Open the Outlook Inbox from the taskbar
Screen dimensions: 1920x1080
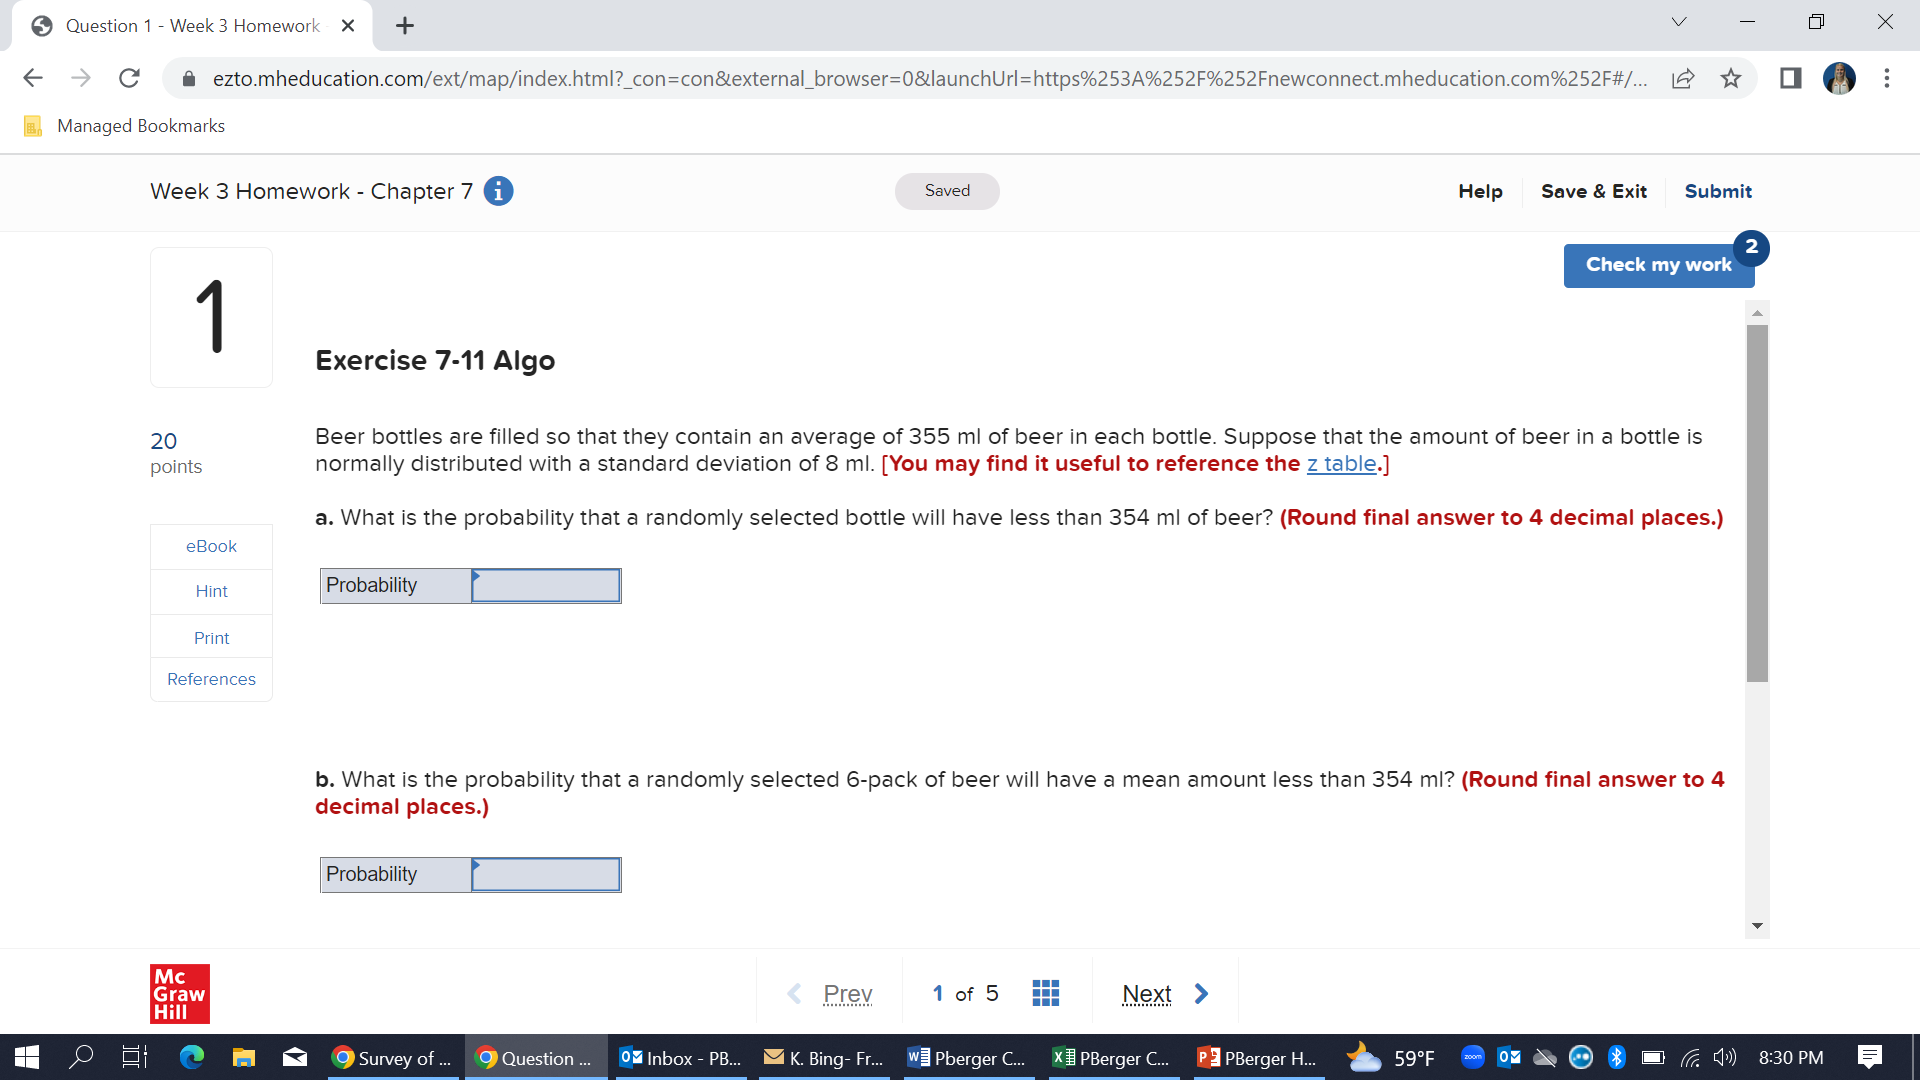pyautogui.click(x=680, y=1057)
